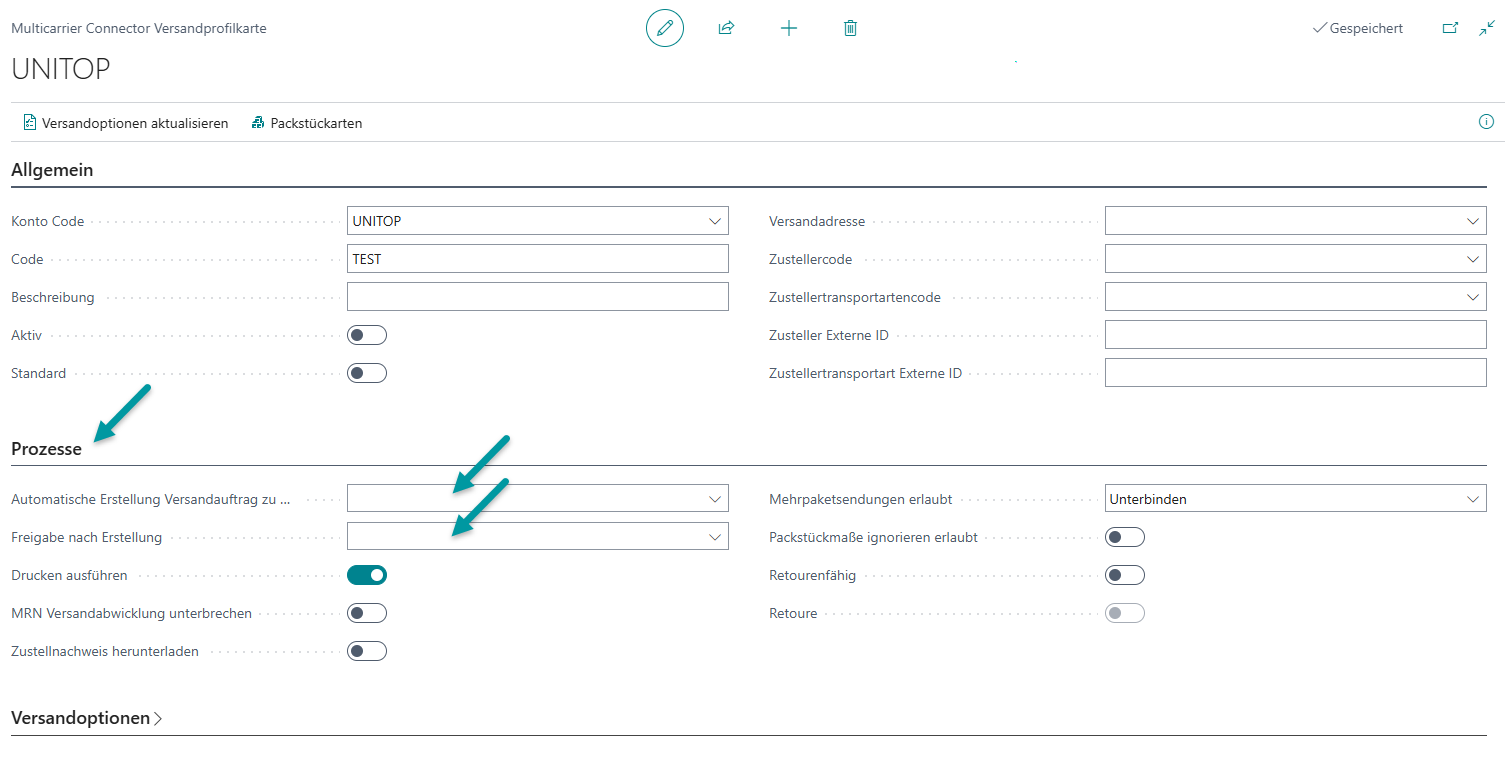Click the UNITOP page title
1505x784 pixels.
(61, 69)
